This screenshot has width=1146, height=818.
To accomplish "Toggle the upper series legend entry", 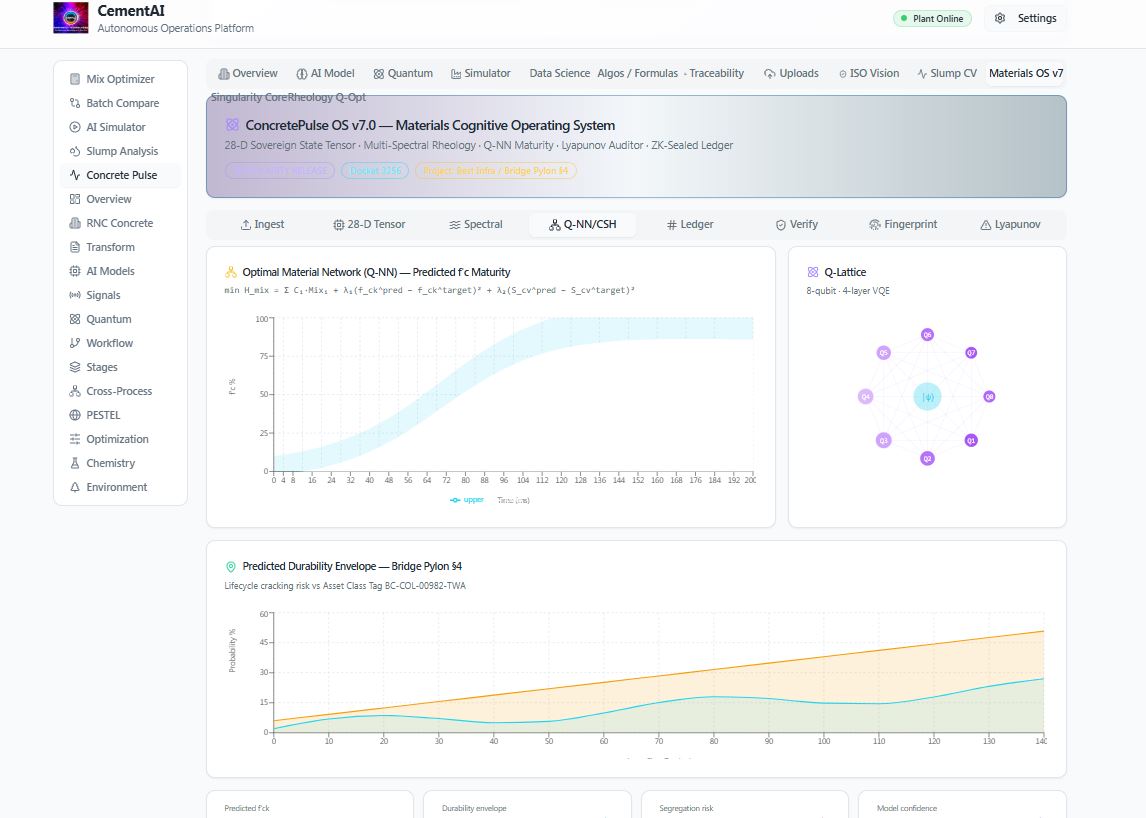I will [x=467, y=500].
